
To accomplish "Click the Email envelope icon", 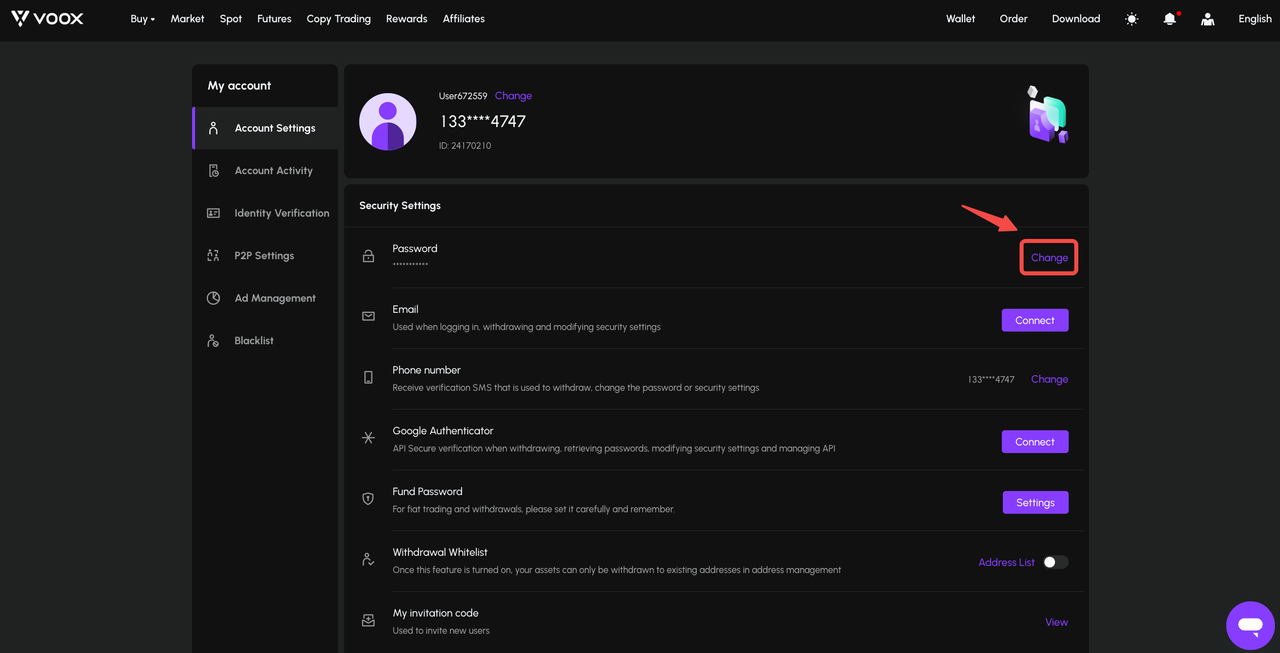I will pos(368,316).
